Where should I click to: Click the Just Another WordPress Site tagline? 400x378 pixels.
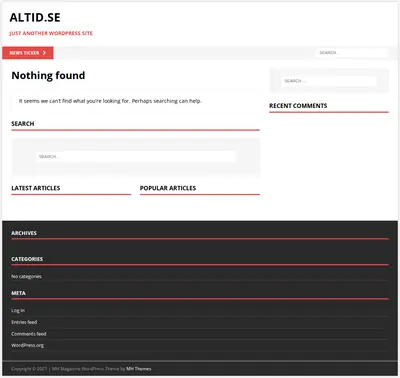(x=51, y=33)
